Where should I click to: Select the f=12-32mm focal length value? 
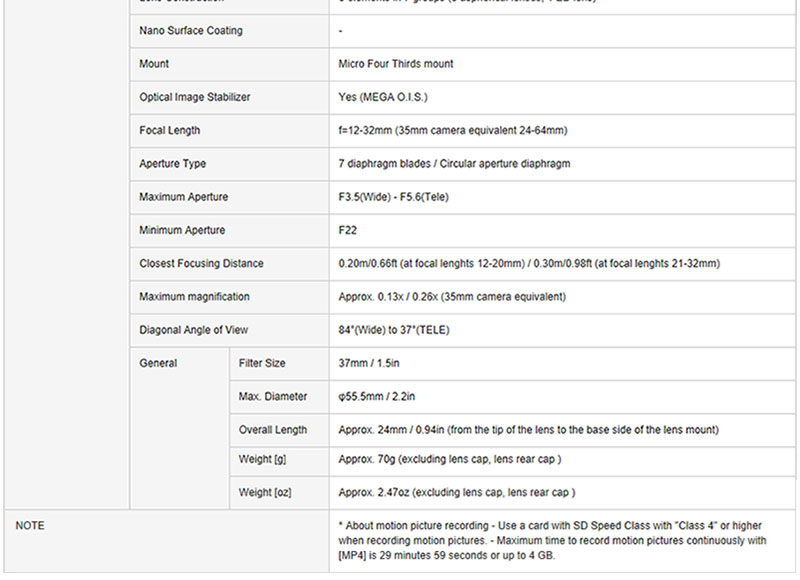tap(453, 130)
